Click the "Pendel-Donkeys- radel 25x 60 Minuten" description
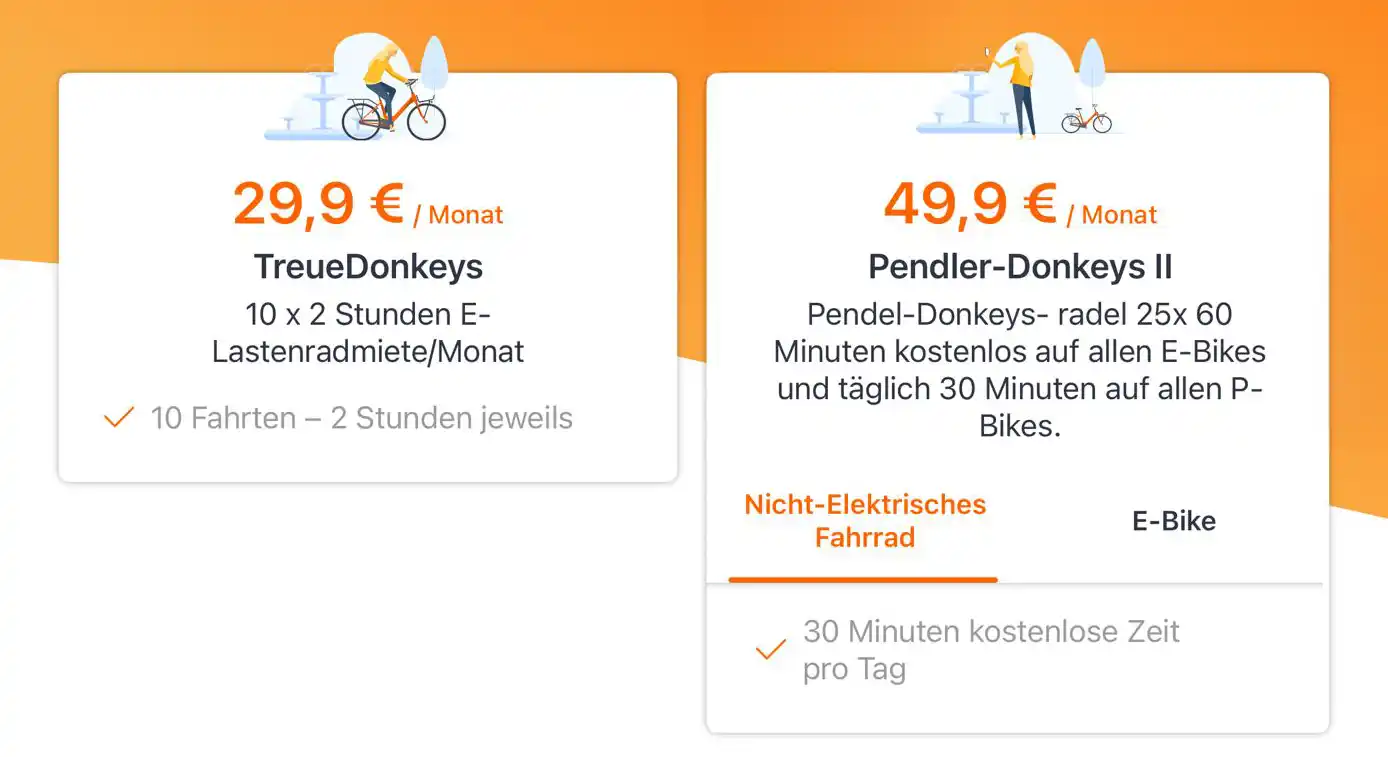1388x757 pixels. [1019, 370]
